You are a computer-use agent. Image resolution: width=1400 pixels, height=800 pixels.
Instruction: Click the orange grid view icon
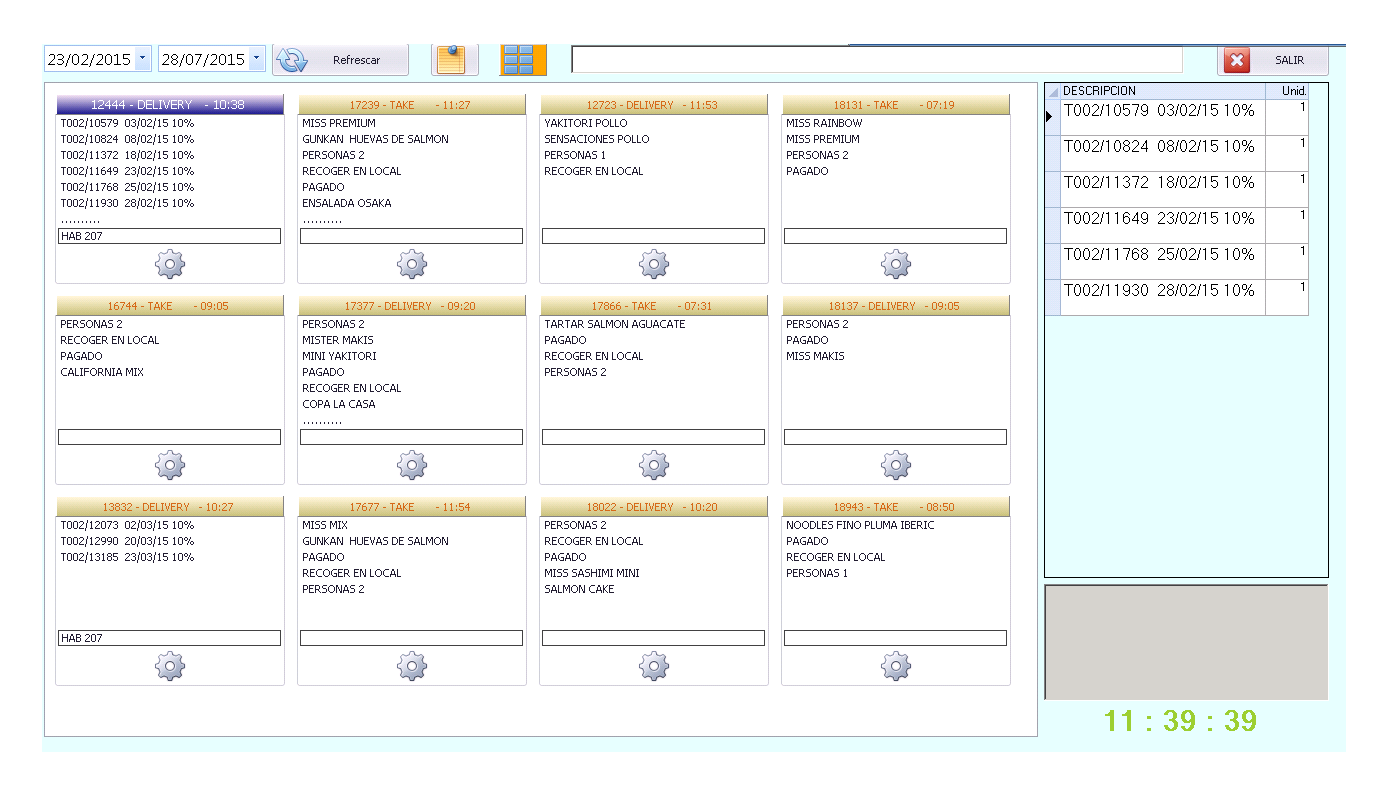(x=523, y=60)
